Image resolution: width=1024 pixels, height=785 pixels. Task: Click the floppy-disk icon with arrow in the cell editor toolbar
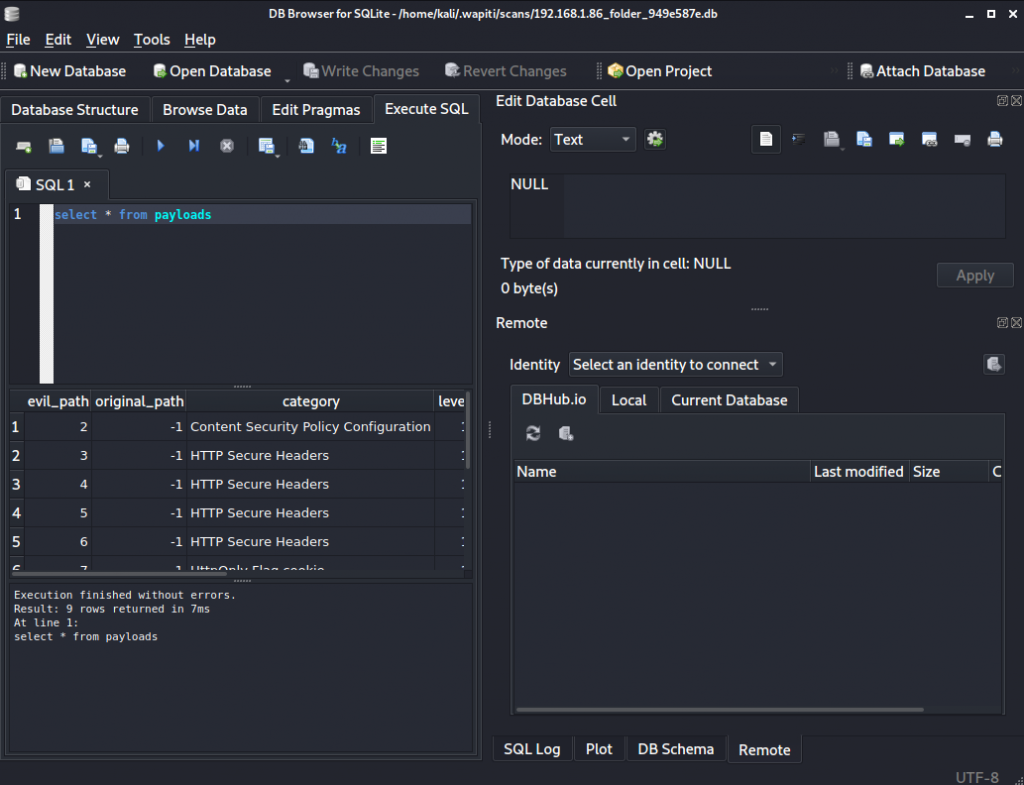831,139
